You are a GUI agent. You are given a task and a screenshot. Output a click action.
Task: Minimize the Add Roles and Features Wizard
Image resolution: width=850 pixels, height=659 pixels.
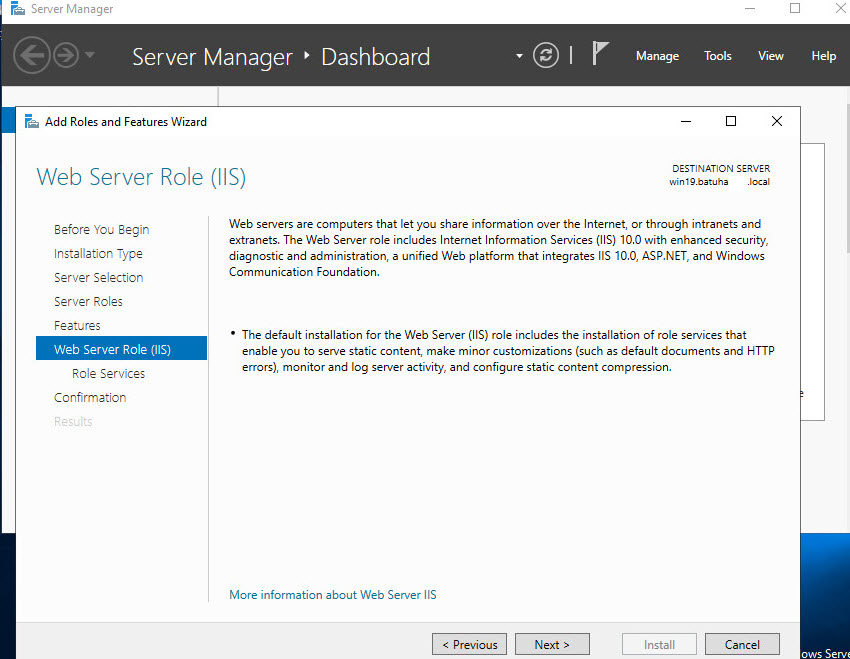[x=685, y=121]
